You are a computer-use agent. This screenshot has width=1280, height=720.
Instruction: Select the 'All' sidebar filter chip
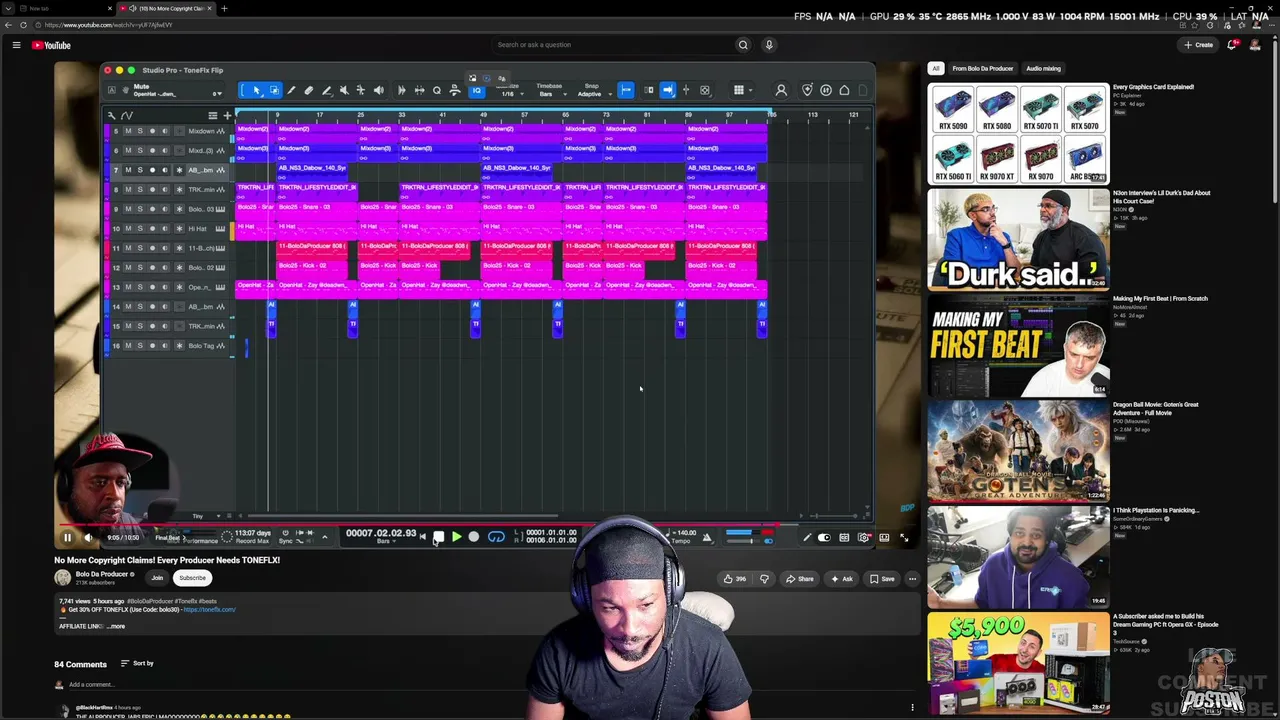click(x=936, y=68)
